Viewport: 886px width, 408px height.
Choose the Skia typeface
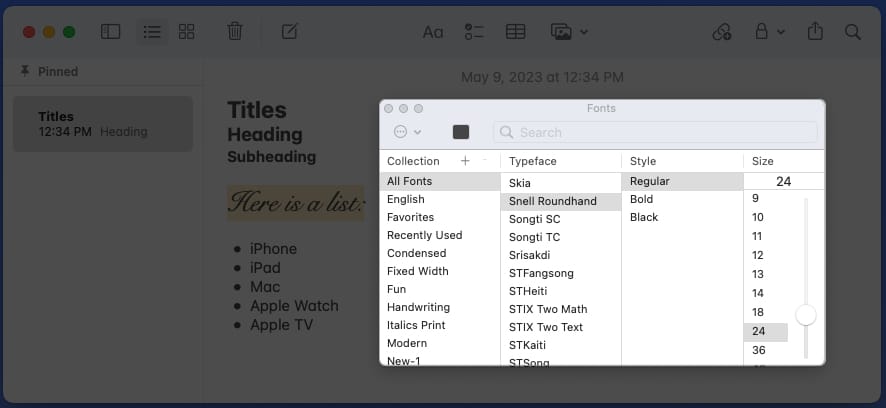pos(561,183)
